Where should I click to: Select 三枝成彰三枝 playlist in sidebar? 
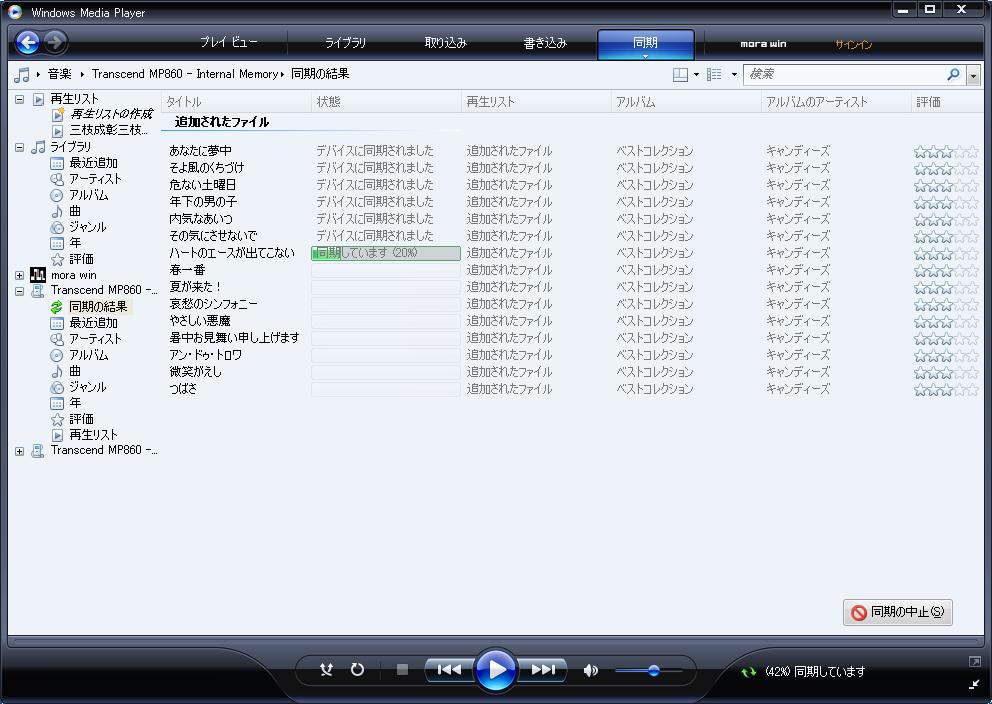coord(108,130)
